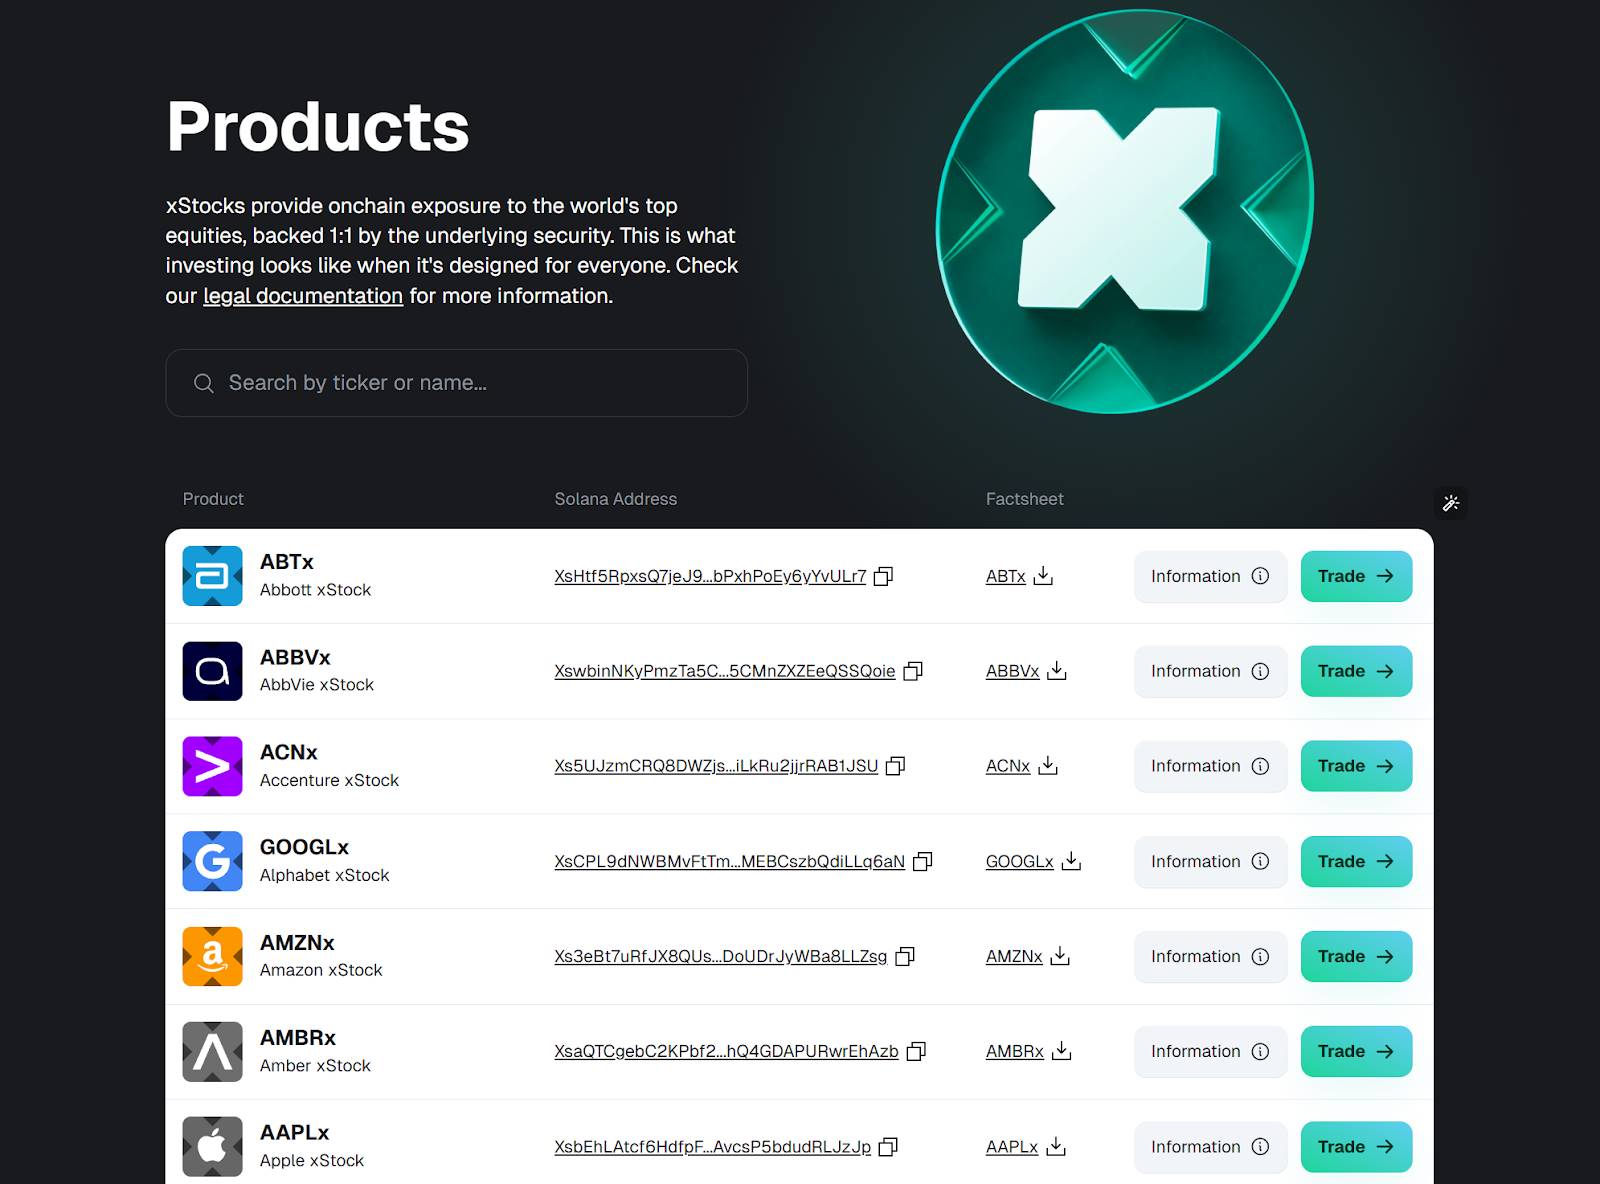1600x1184 pixels.
Task: Open the legal documentation link
Action: pyautogui.click(x=303, y=296)
